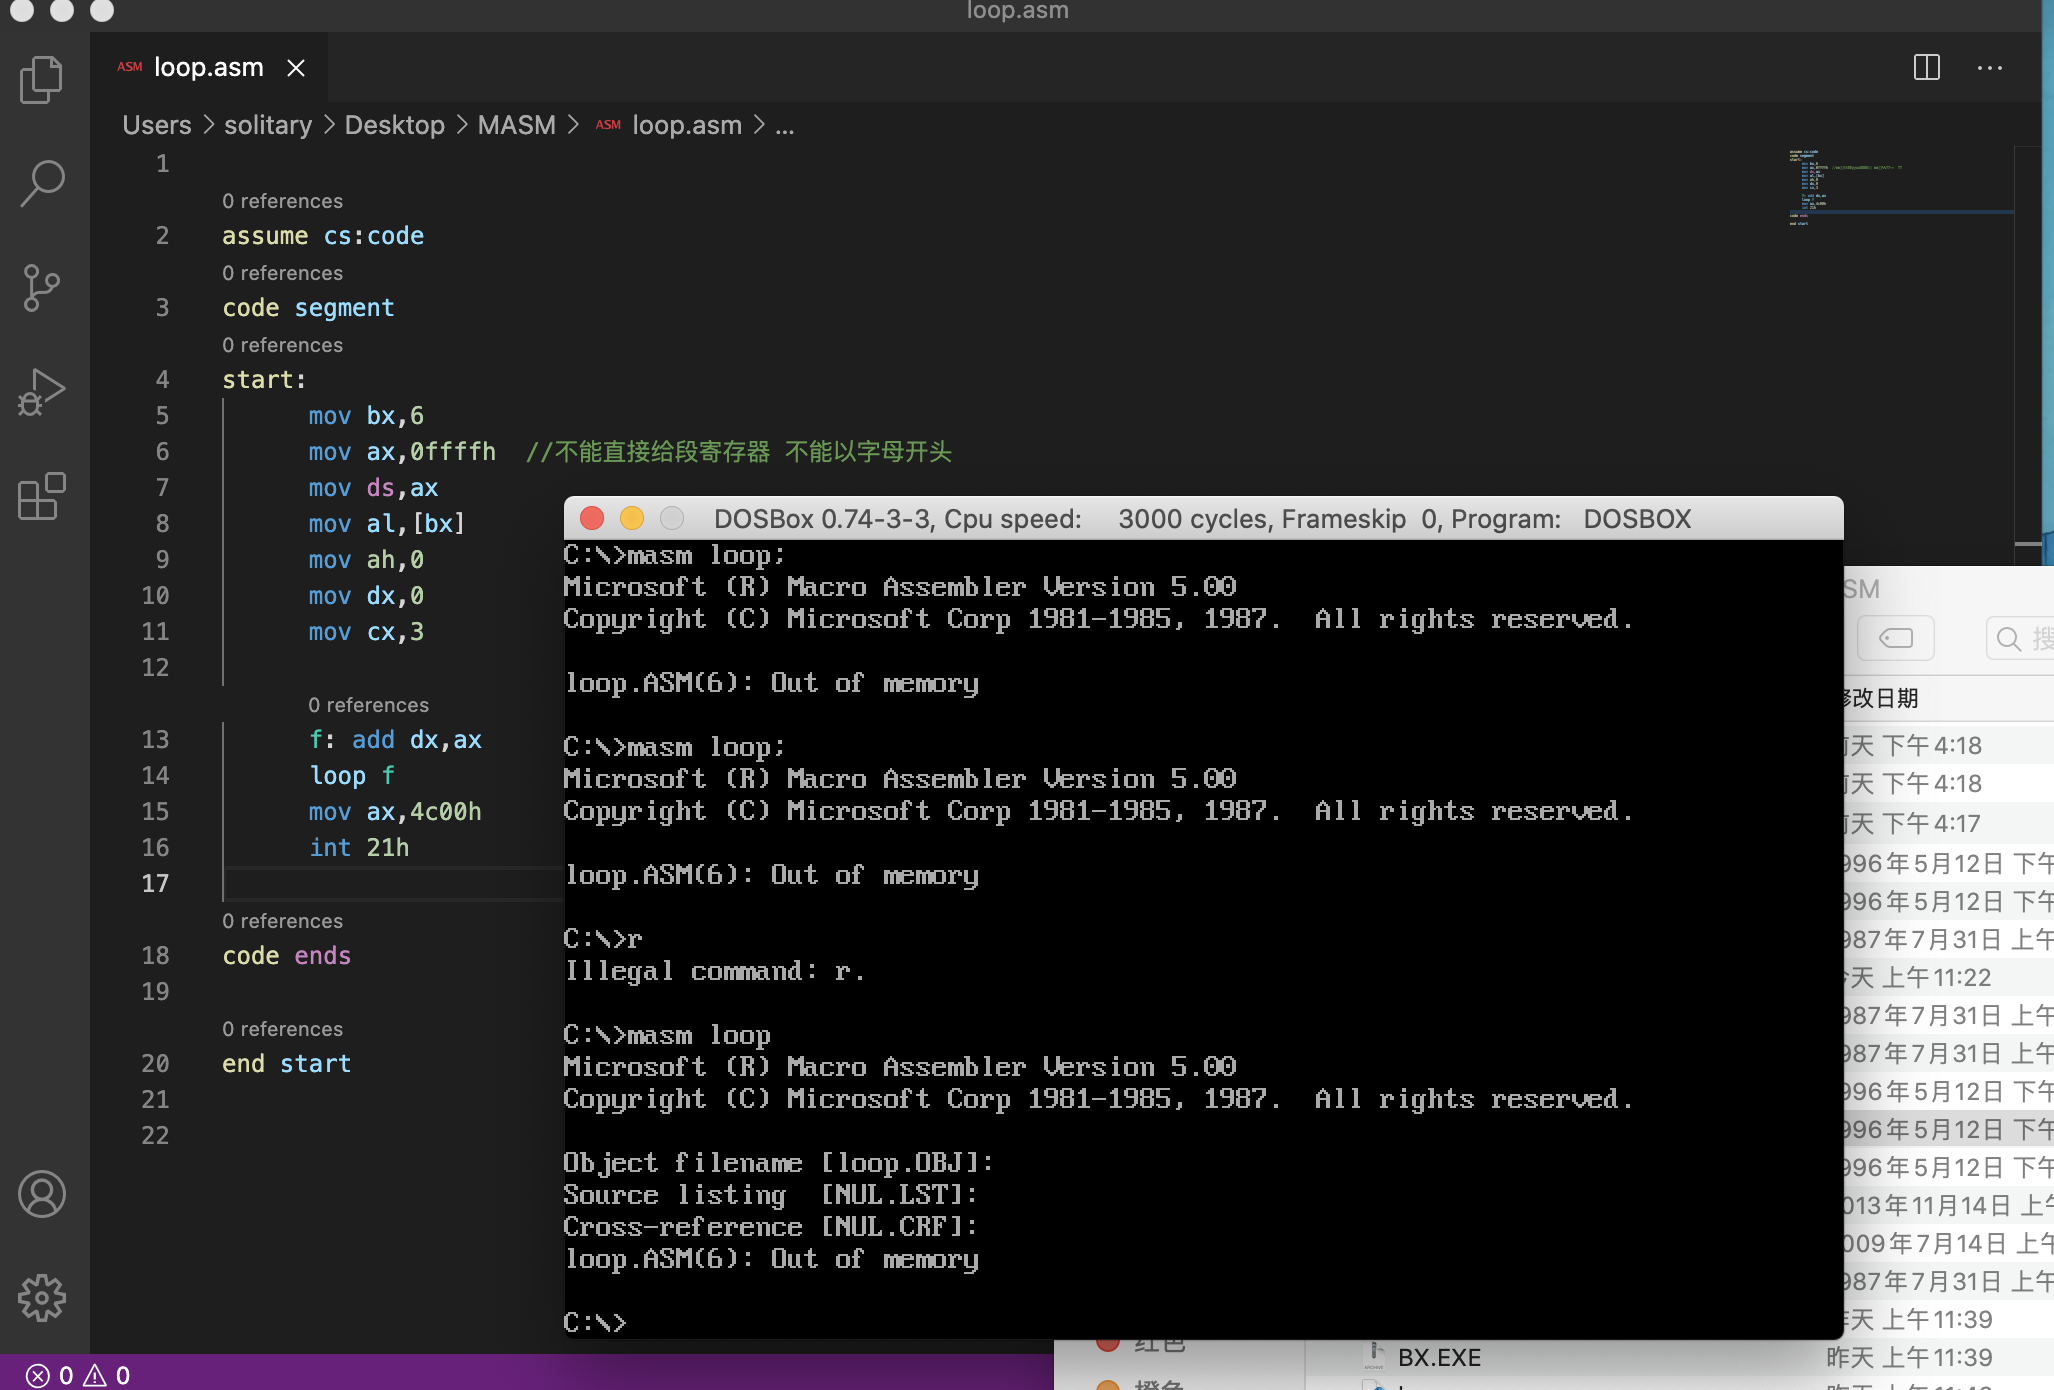Click the minimap code preview
The width and height of the screenshot is (2054, 1390).
point(1900,188)
